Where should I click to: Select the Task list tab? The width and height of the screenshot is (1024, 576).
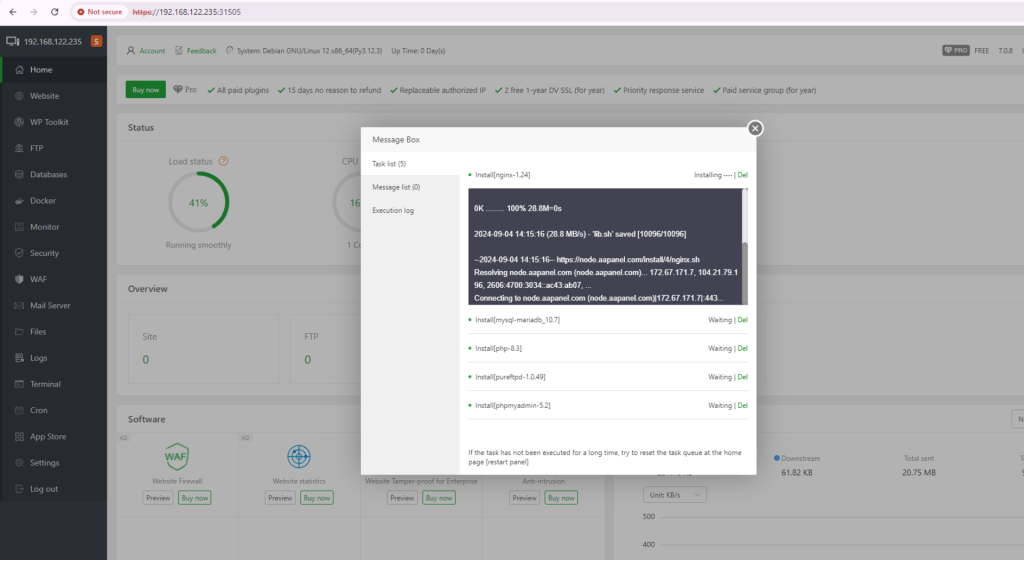coord(389,163)
